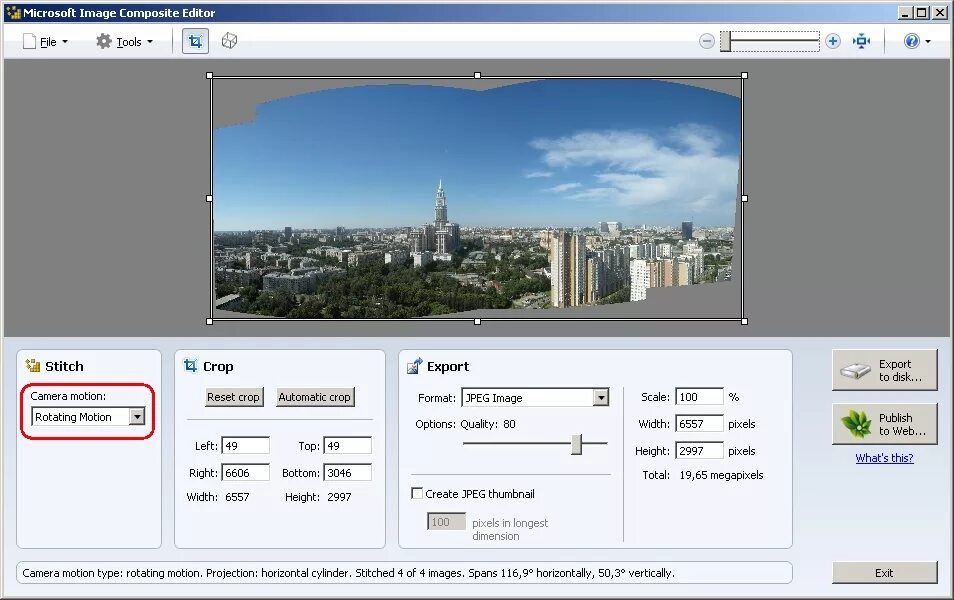The width and height of the screenshot is (954, 600).
Task: Click the thumbnail size pixels field
Action: click(446, 522)
